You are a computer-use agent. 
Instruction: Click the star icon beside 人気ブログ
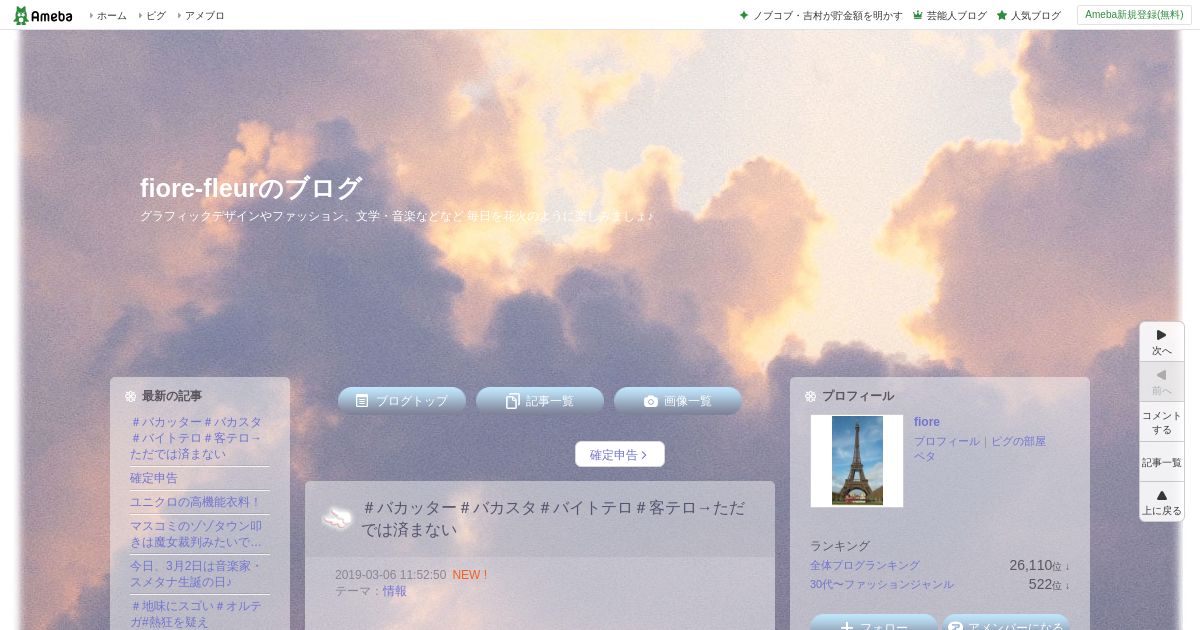click(x=1002, y=15)
